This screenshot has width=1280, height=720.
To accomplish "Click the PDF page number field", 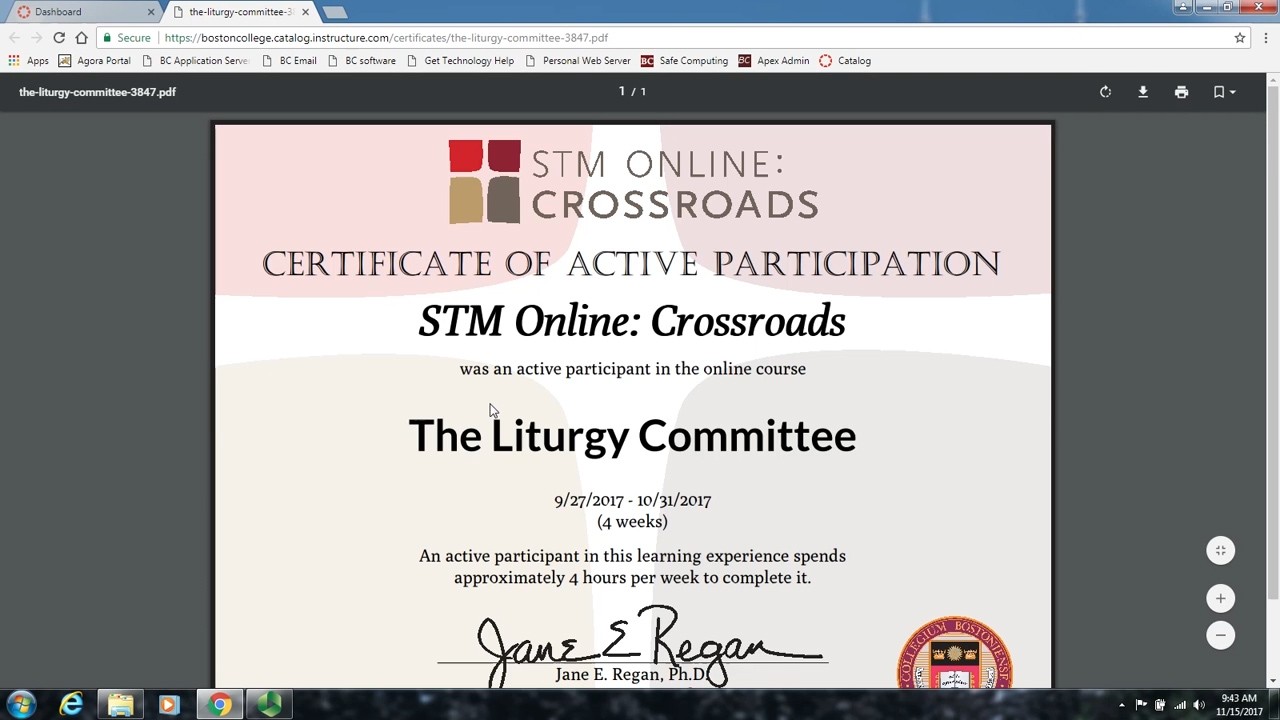I will pos(621,91).
